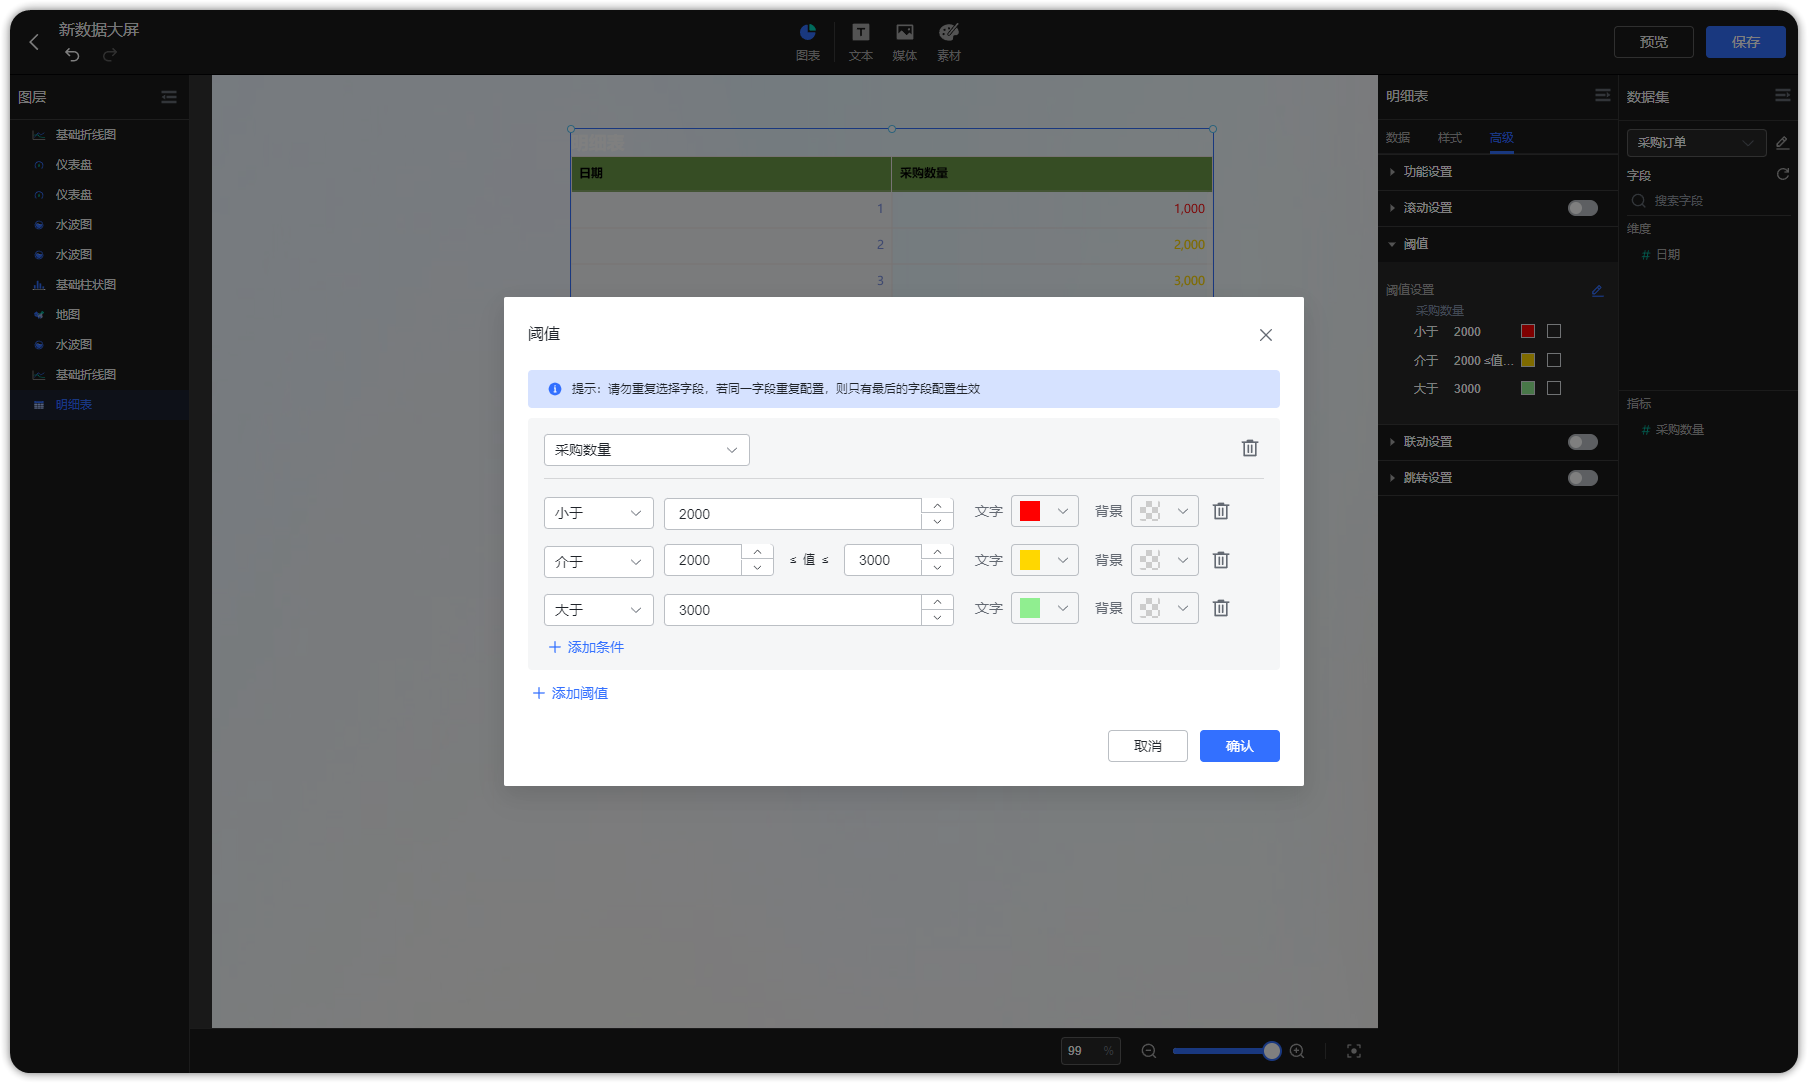
Task: Open the 文本 text toolbar icon
Action: pyautogui.click(x=861, y=42)
